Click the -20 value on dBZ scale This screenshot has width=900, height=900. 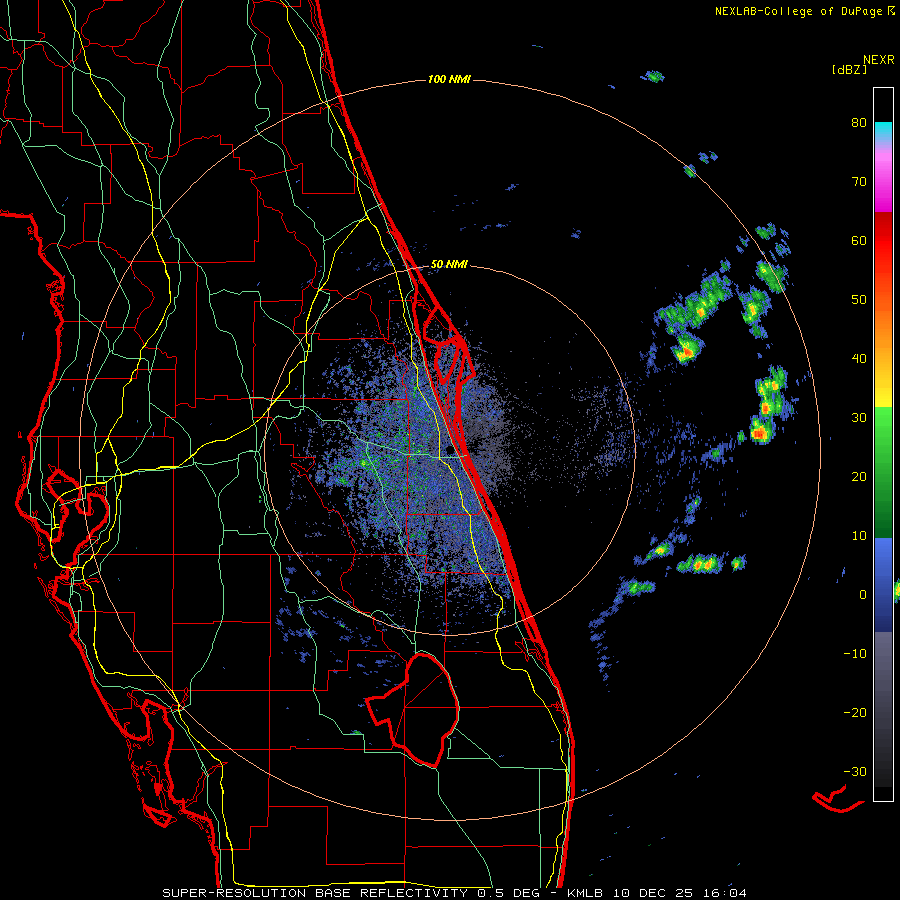pos(855,712)
